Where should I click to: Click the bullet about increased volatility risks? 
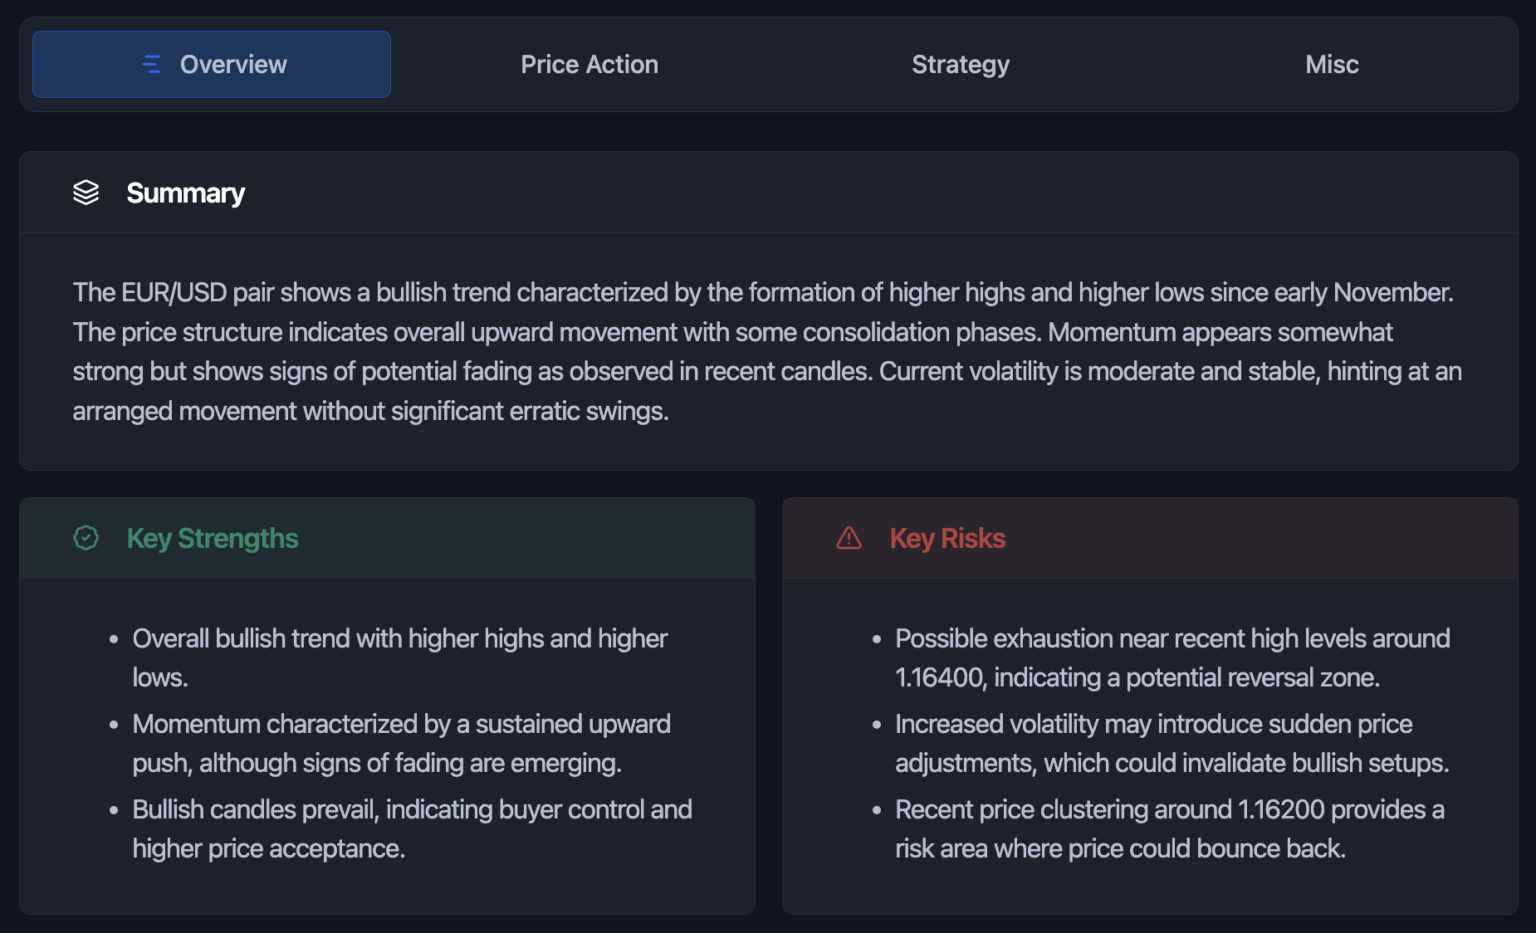tap(1172, 743)
